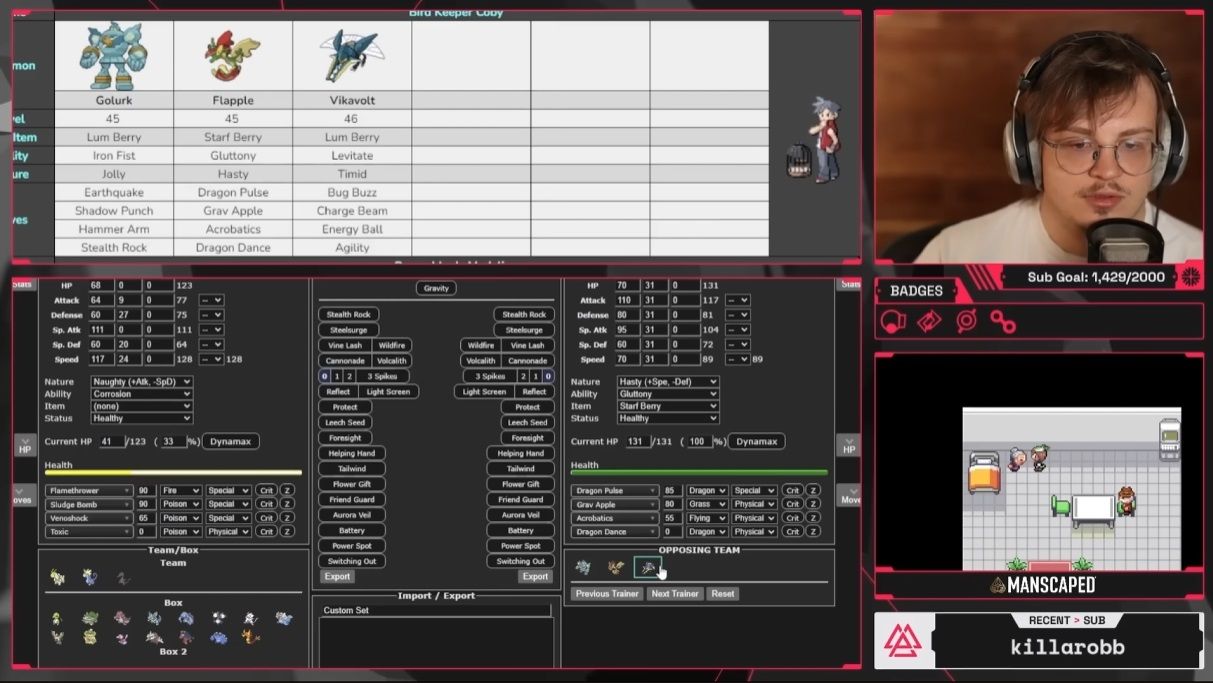Click the second Pokémon sprite in Team row

coord(90,577)
